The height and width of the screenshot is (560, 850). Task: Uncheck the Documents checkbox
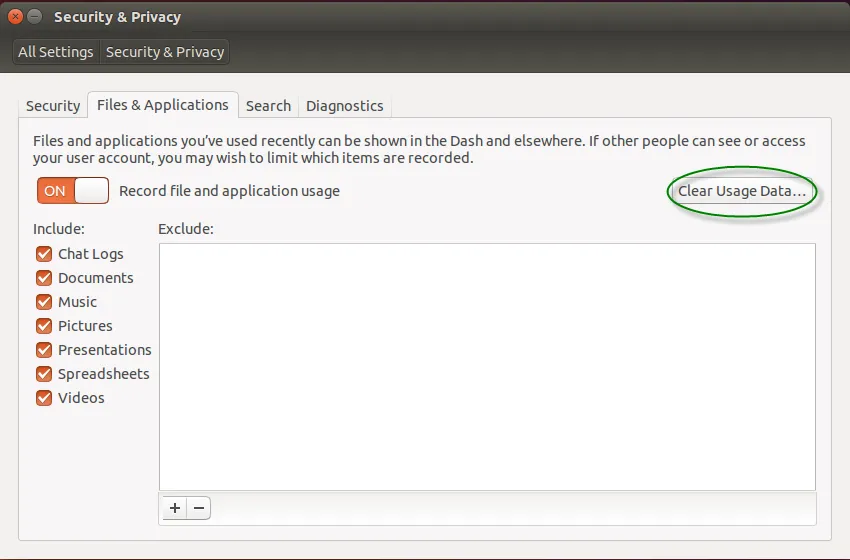[44, 278]
